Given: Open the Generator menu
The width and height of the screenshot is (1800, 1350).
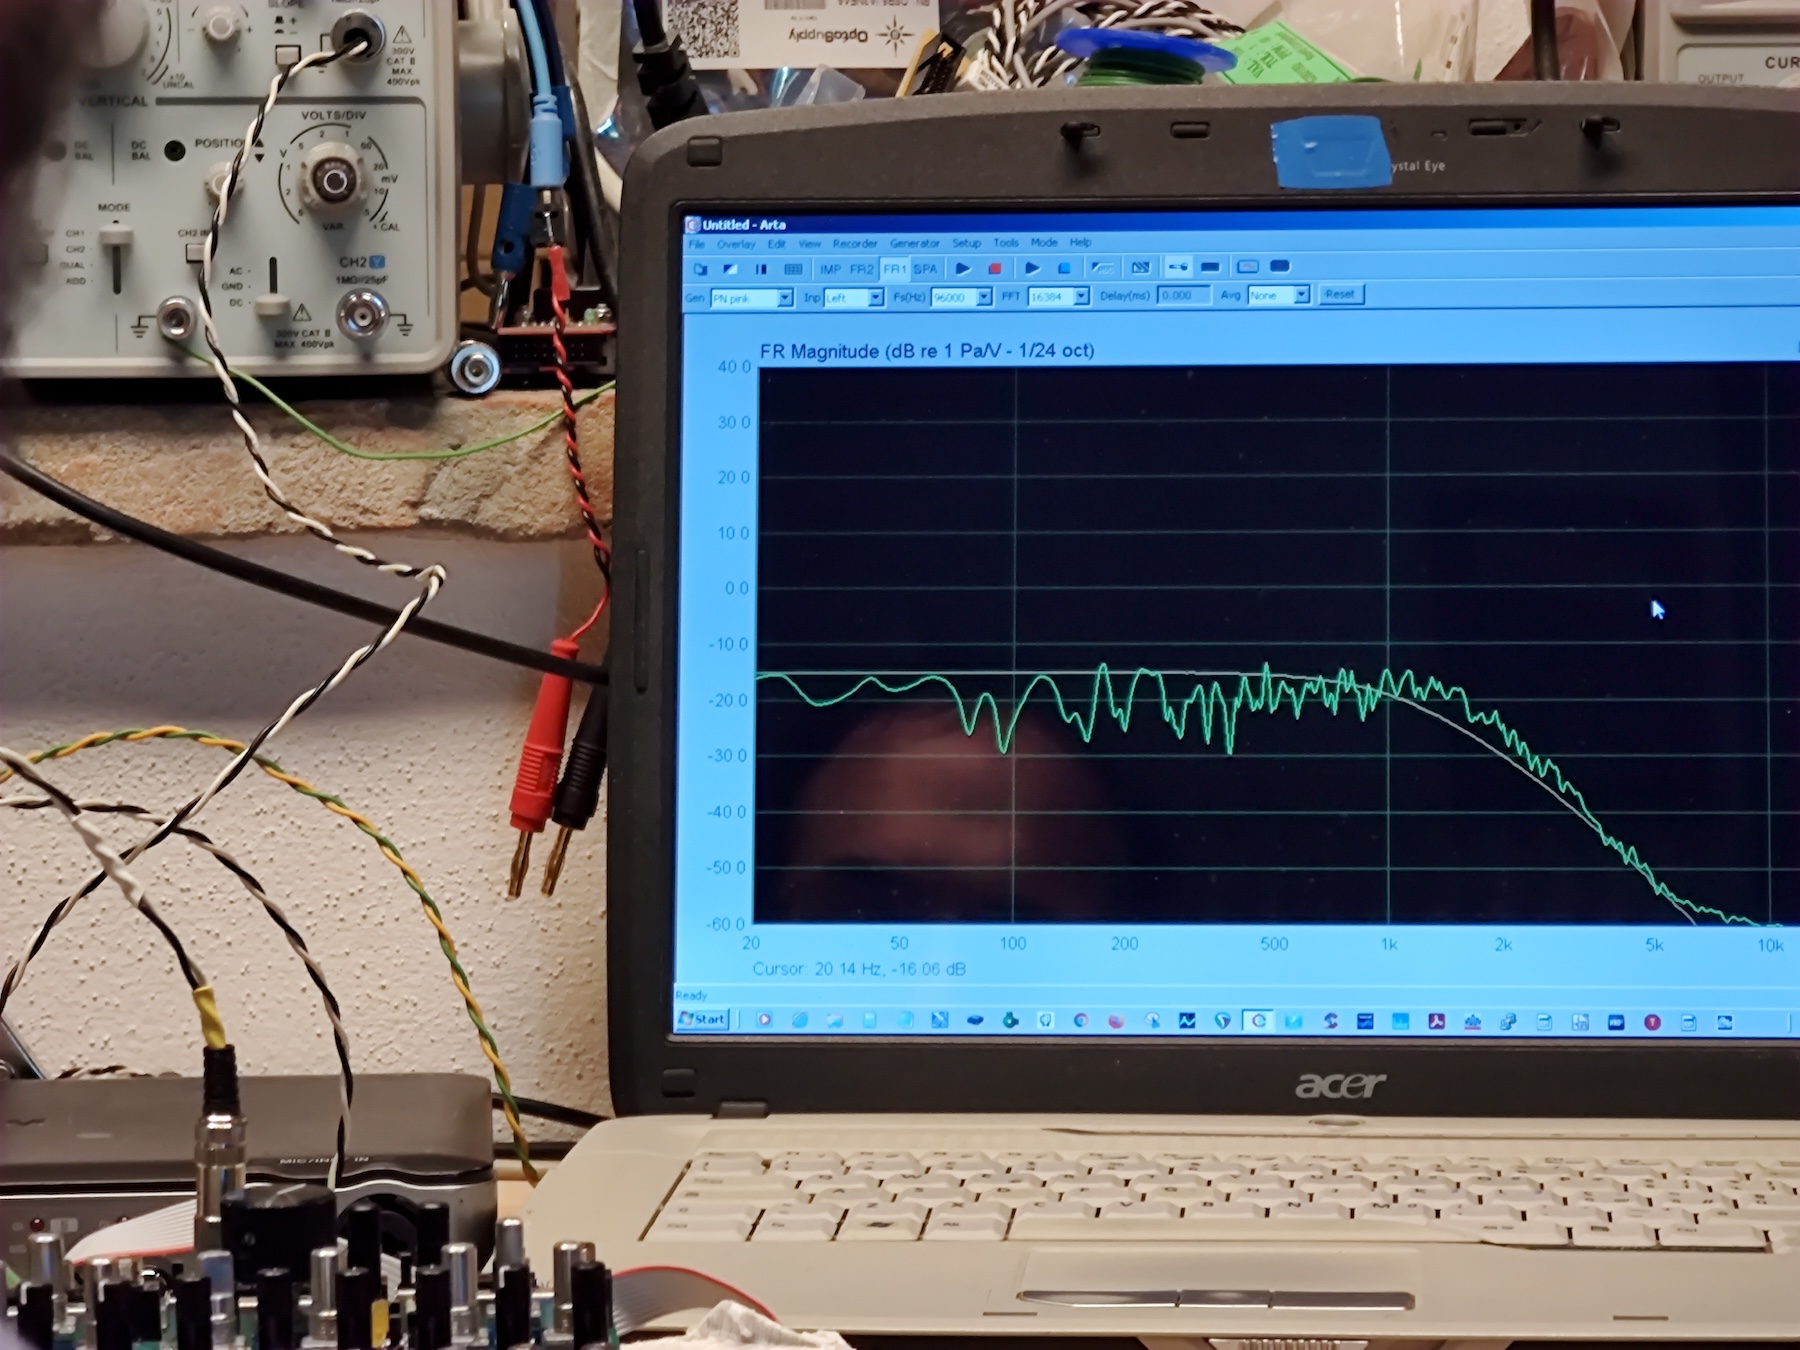Looking at the screenshot, I should point(914,243).
